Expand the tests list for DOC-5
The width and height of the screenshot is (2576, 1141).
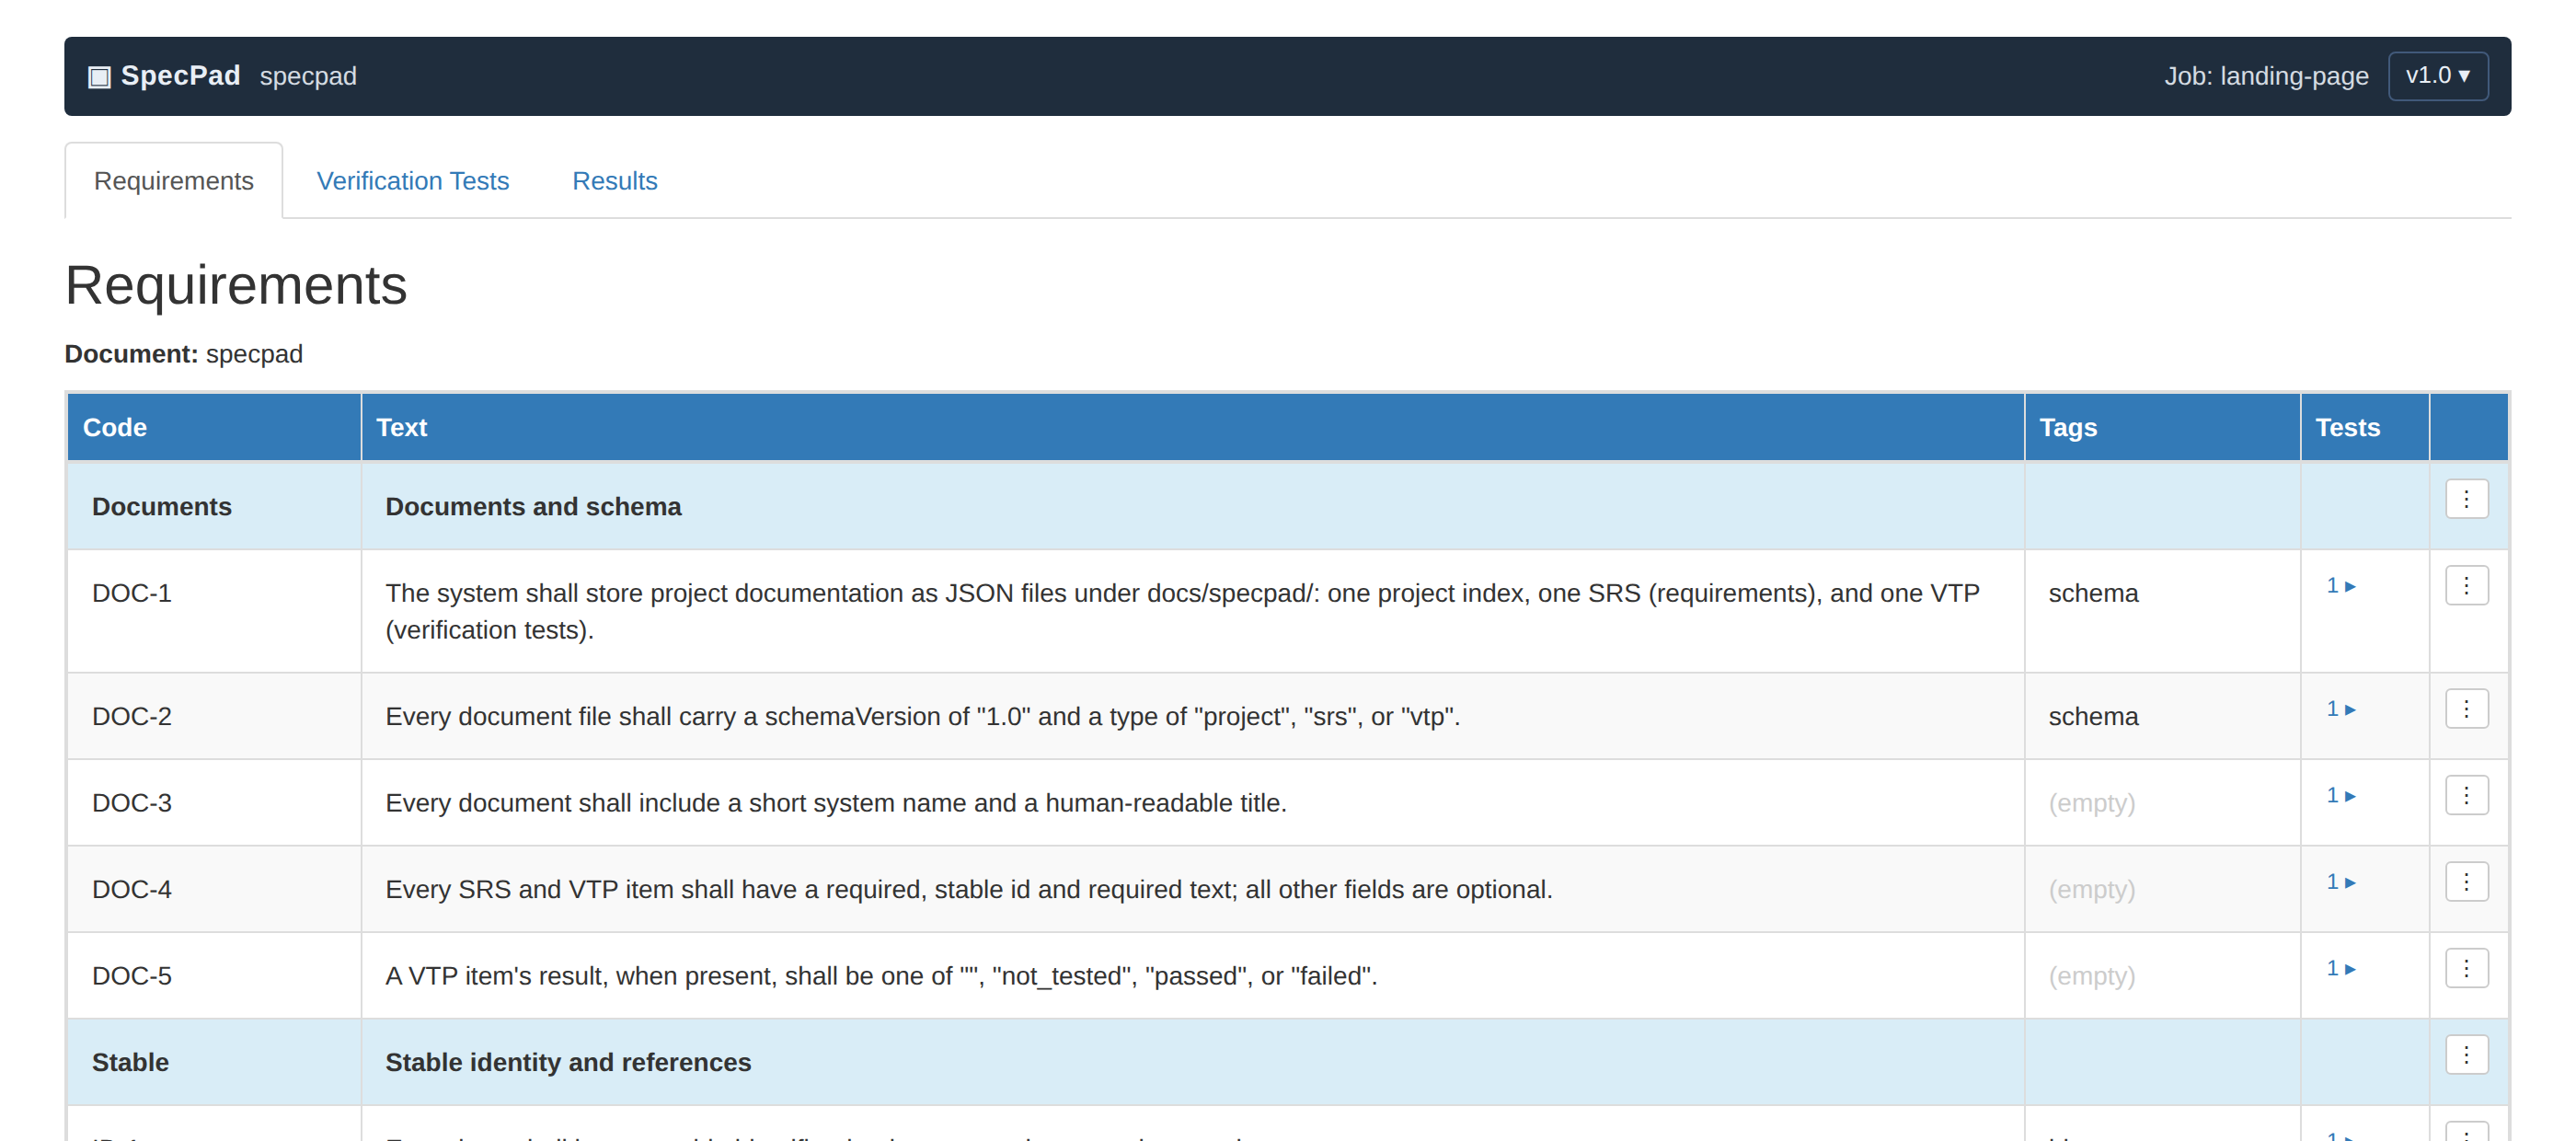tap(2341, 969)
